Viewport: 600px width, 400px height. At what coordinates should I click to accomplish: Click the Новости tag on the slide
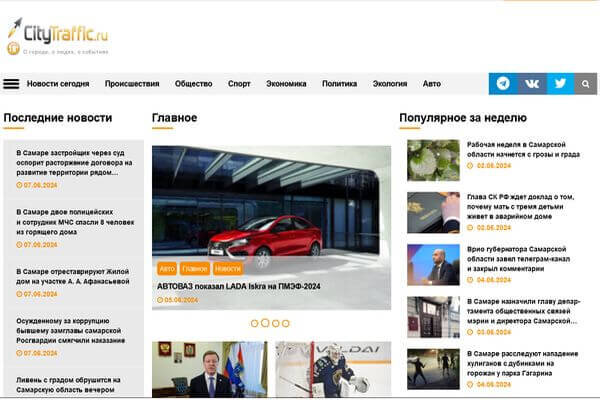click(x=228, y=269)
